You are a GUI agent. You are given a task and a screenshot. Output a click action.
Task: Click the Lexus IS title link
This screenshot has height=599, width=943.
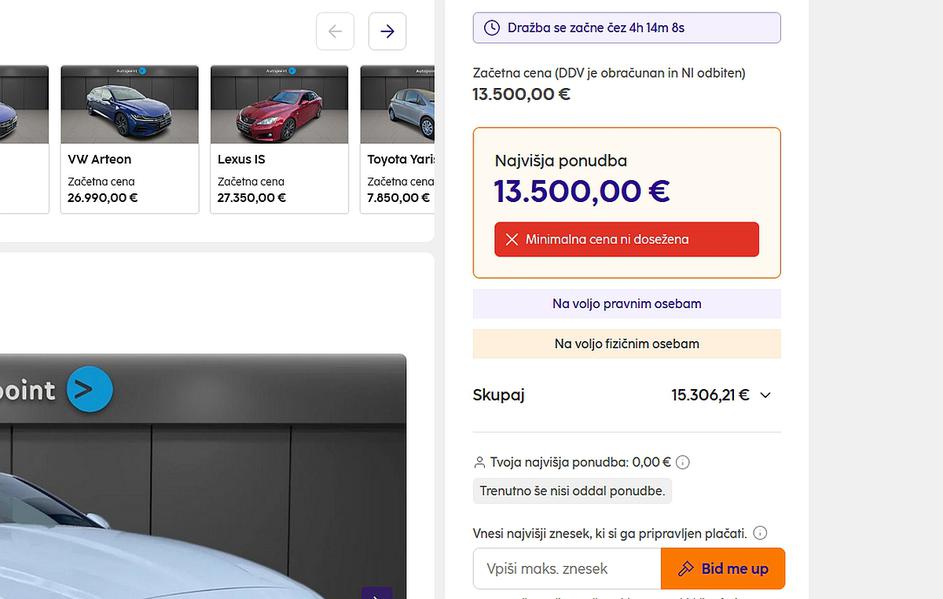[241, 159]
